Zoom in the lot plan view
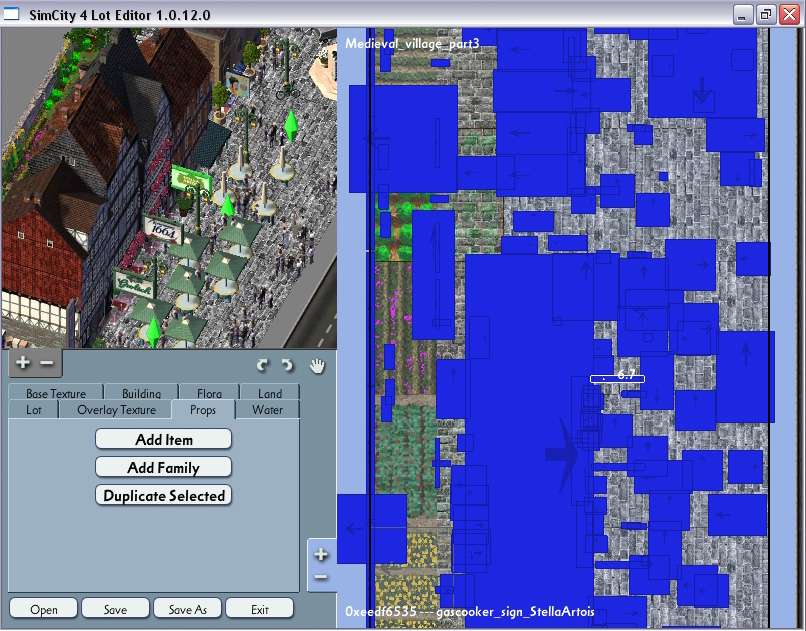 tap(321, 554)
